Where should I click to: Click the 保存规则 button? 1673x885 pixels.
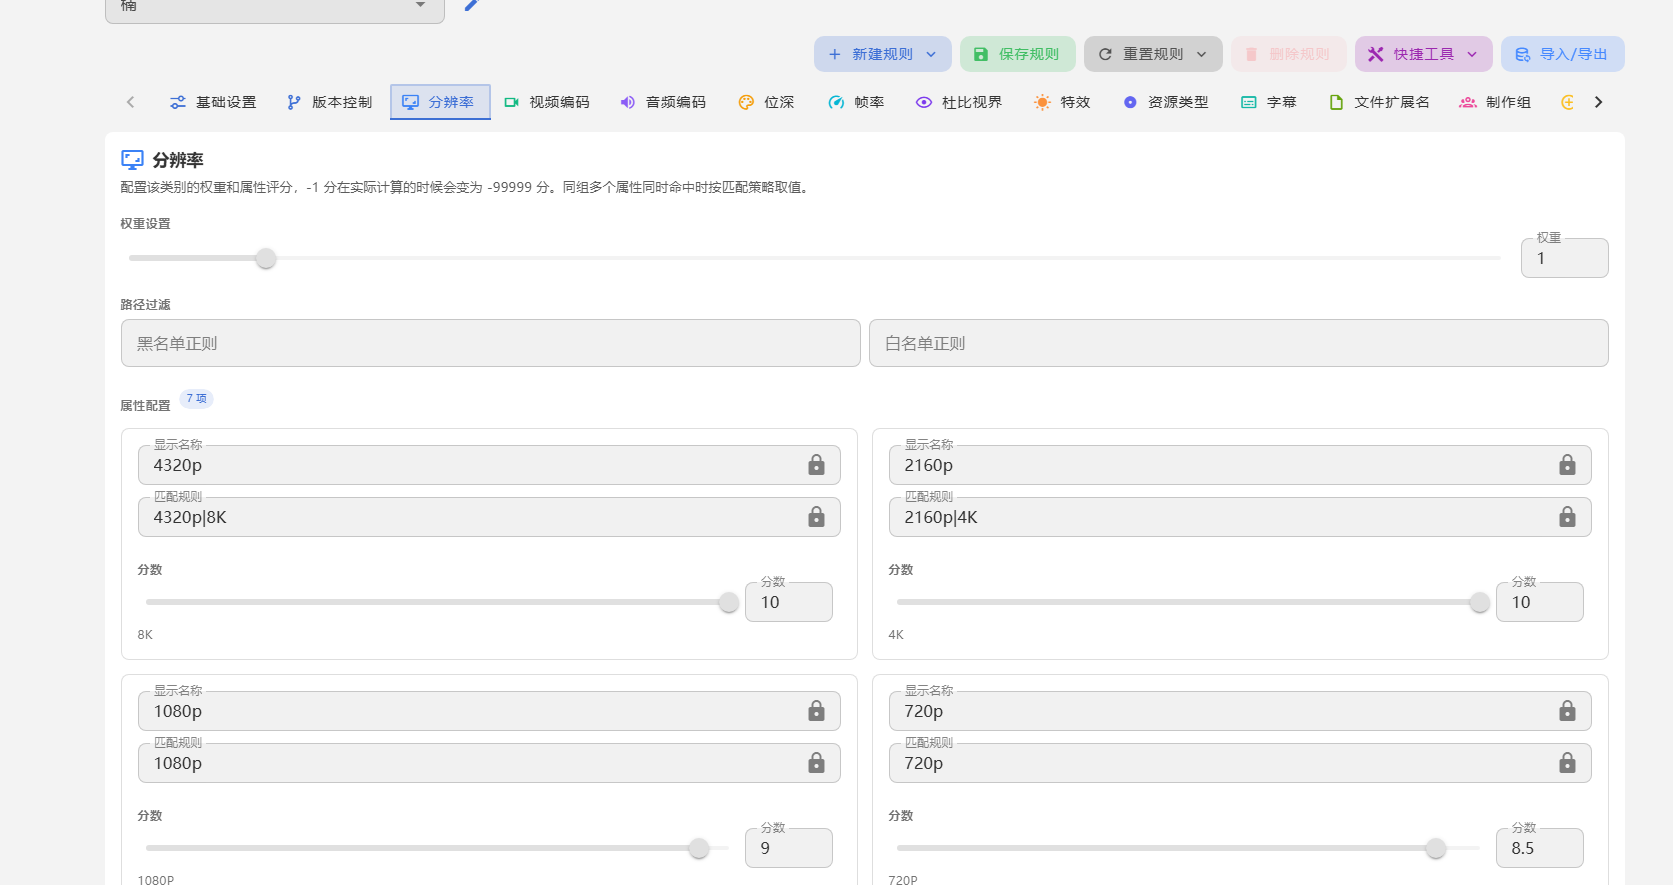coord(1017,54)
